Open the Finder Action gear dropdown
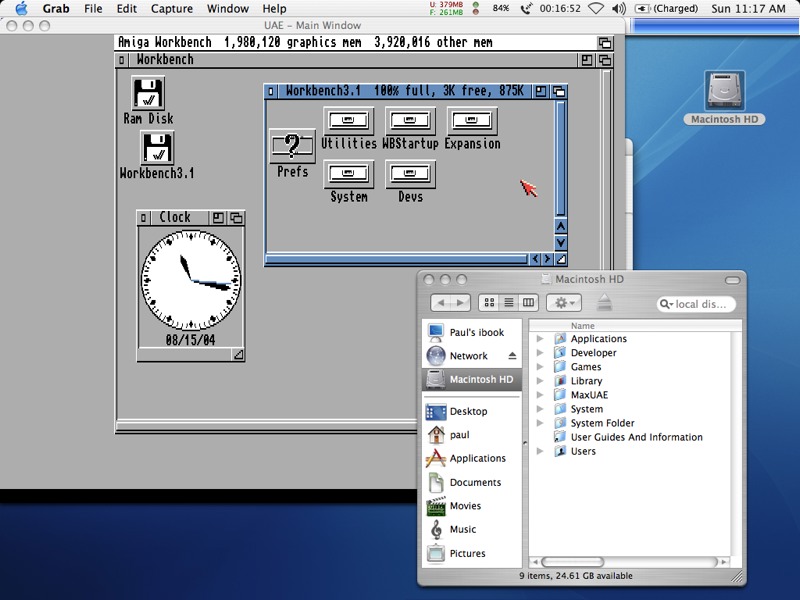Viewport: 800px width, 600px height. pos(564,303)
